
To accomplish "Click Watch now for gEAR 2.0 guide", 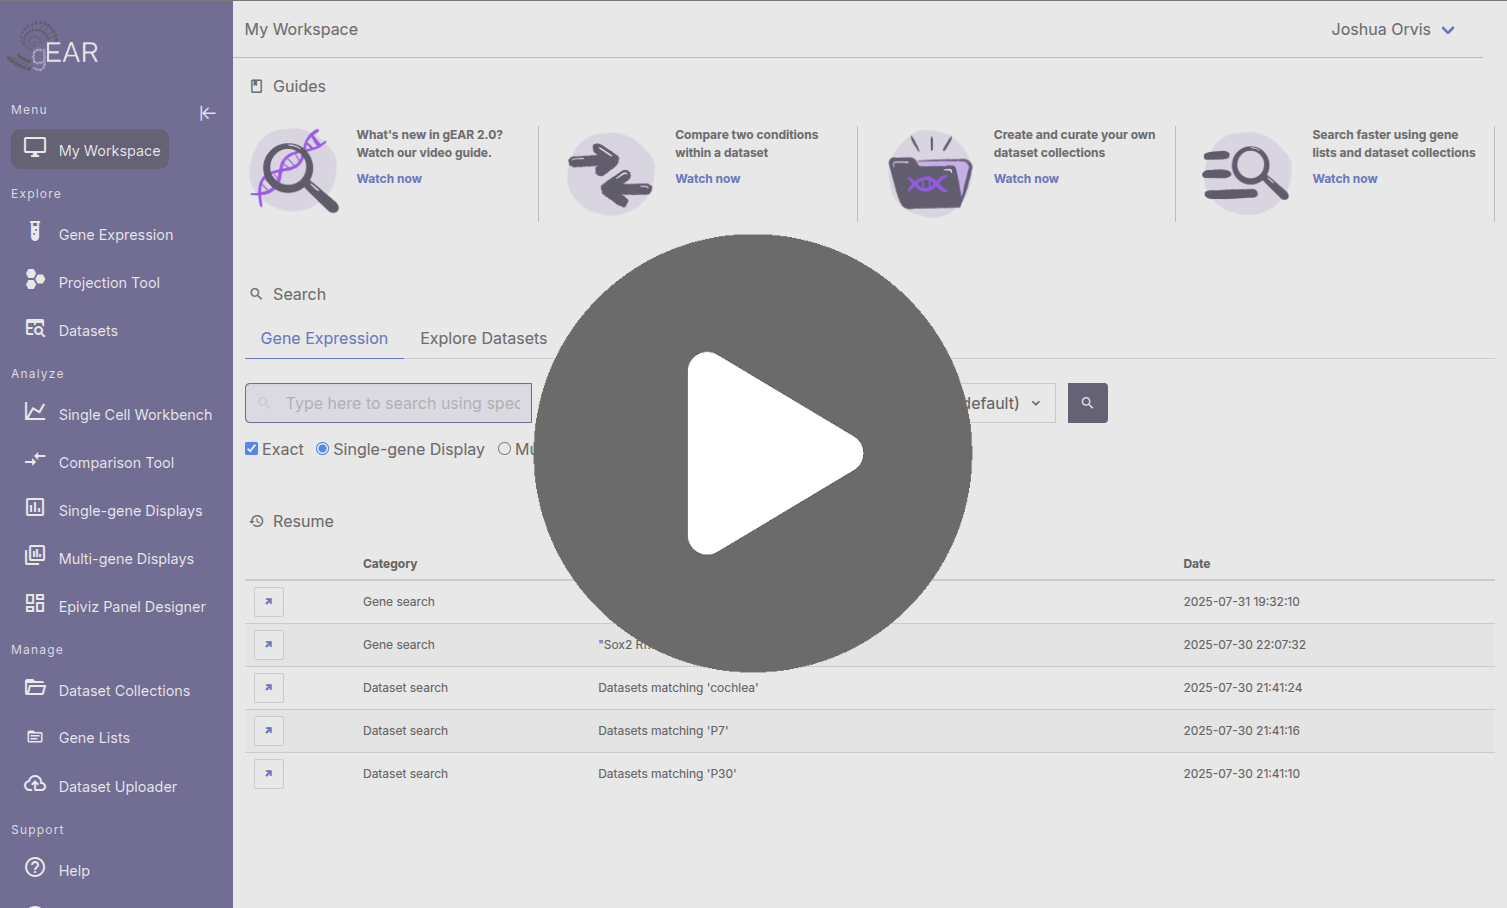I will [389, 179].
